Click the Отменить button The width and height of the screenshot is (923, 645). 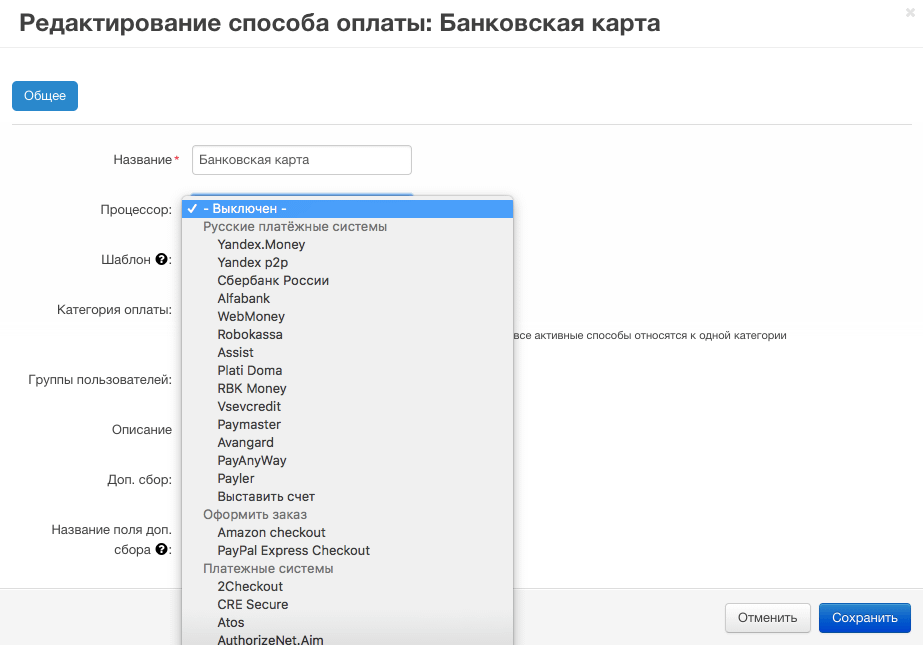click(767, 618)
